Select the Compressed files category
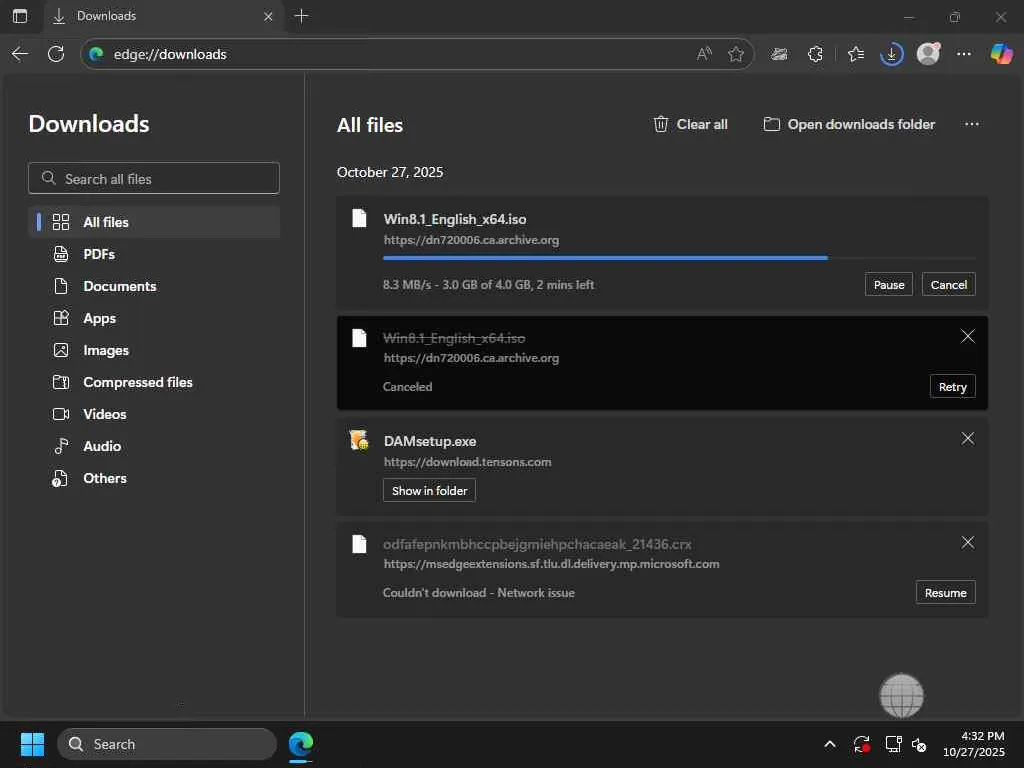Image resolution: width=1024 pixels, height=768 pixels. tap(137, 382)
